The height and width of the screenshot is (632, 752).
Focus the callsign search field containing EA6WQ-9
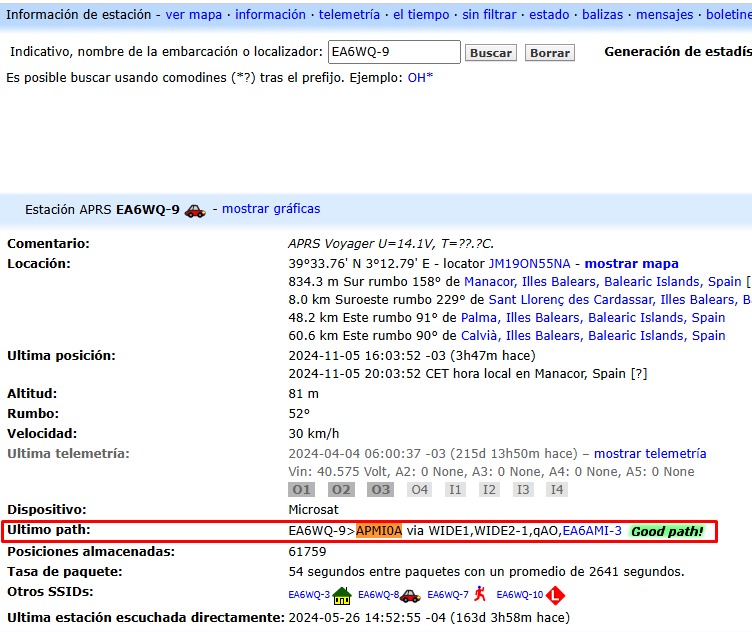click(394, 52)
